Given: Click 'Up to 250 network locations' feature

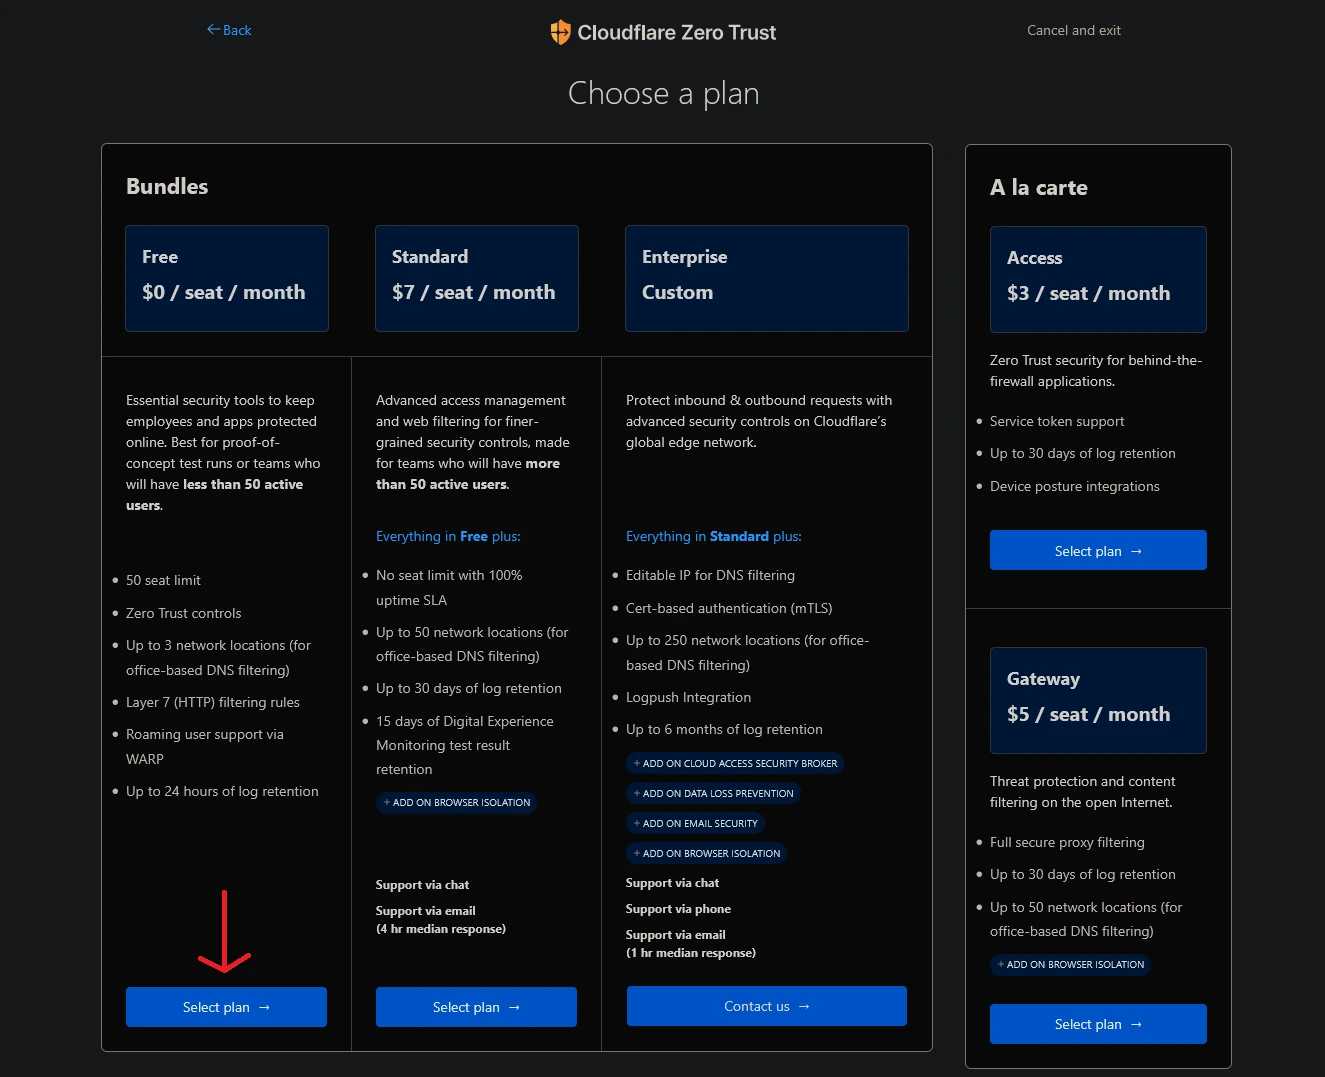Looking at the screenshot, I should (747, 652).
